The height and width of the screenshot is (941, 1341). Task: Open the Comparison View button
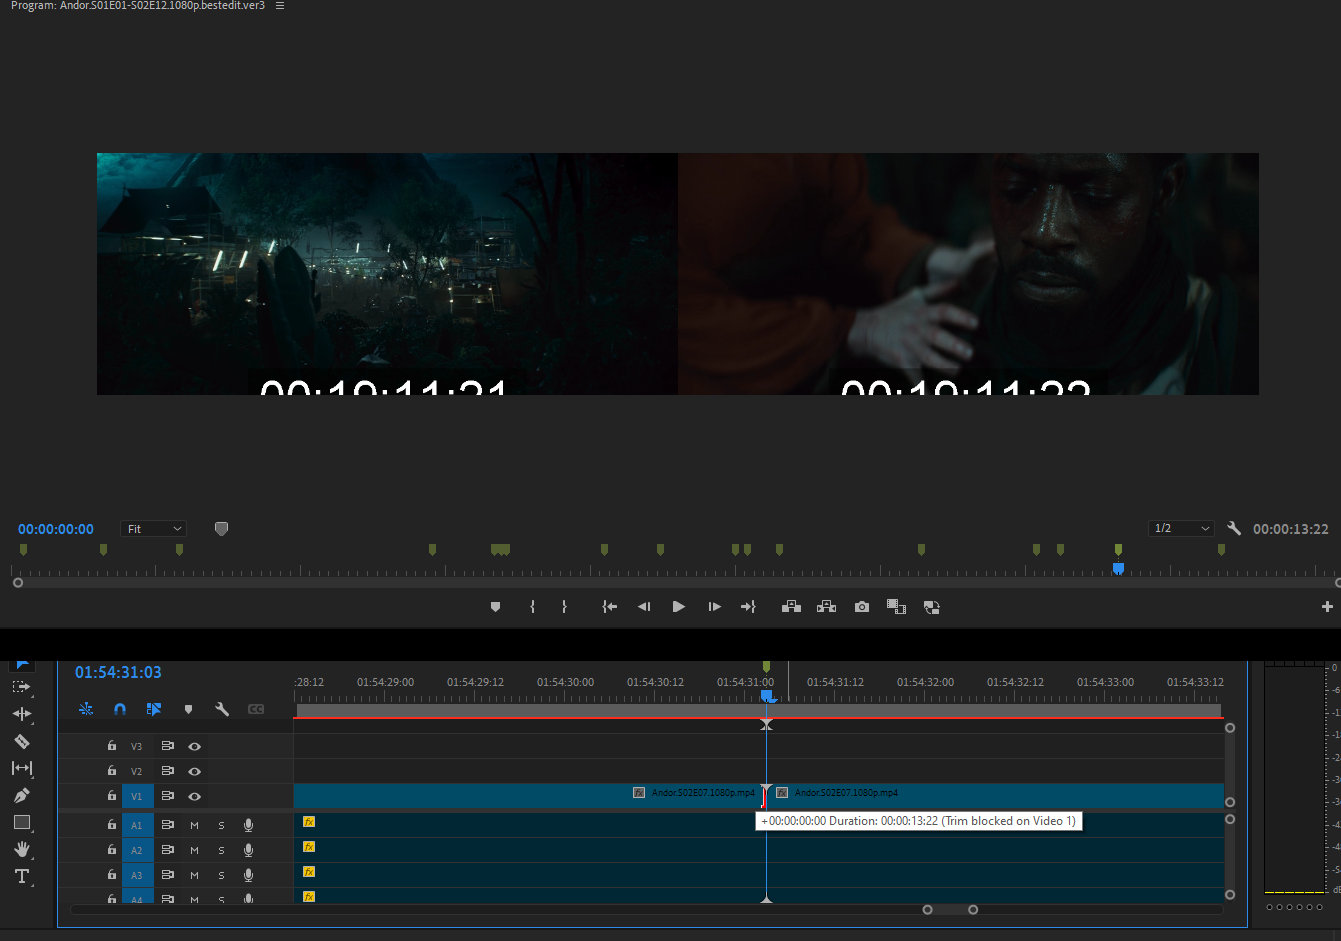pyautogui.click(x=896, y=607)
